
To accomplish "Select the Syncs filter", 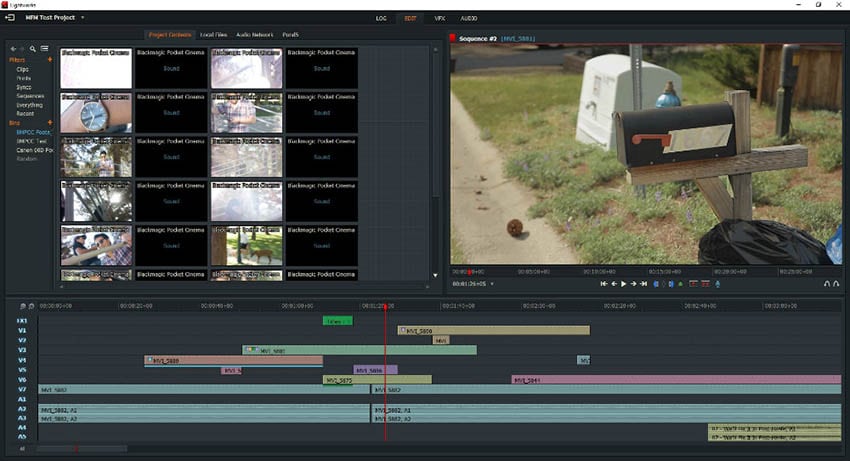I will tap(24, 87).
